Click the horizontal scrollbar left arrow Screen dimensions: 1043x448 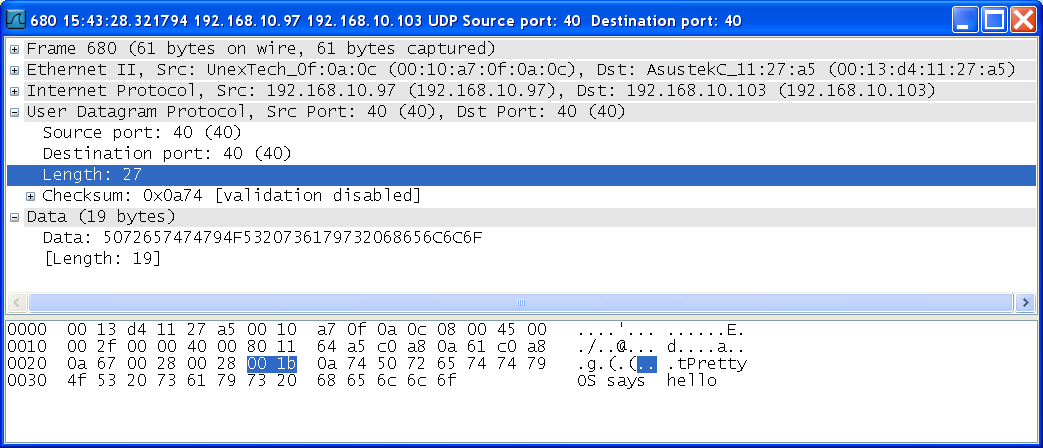tap(17, 303)
